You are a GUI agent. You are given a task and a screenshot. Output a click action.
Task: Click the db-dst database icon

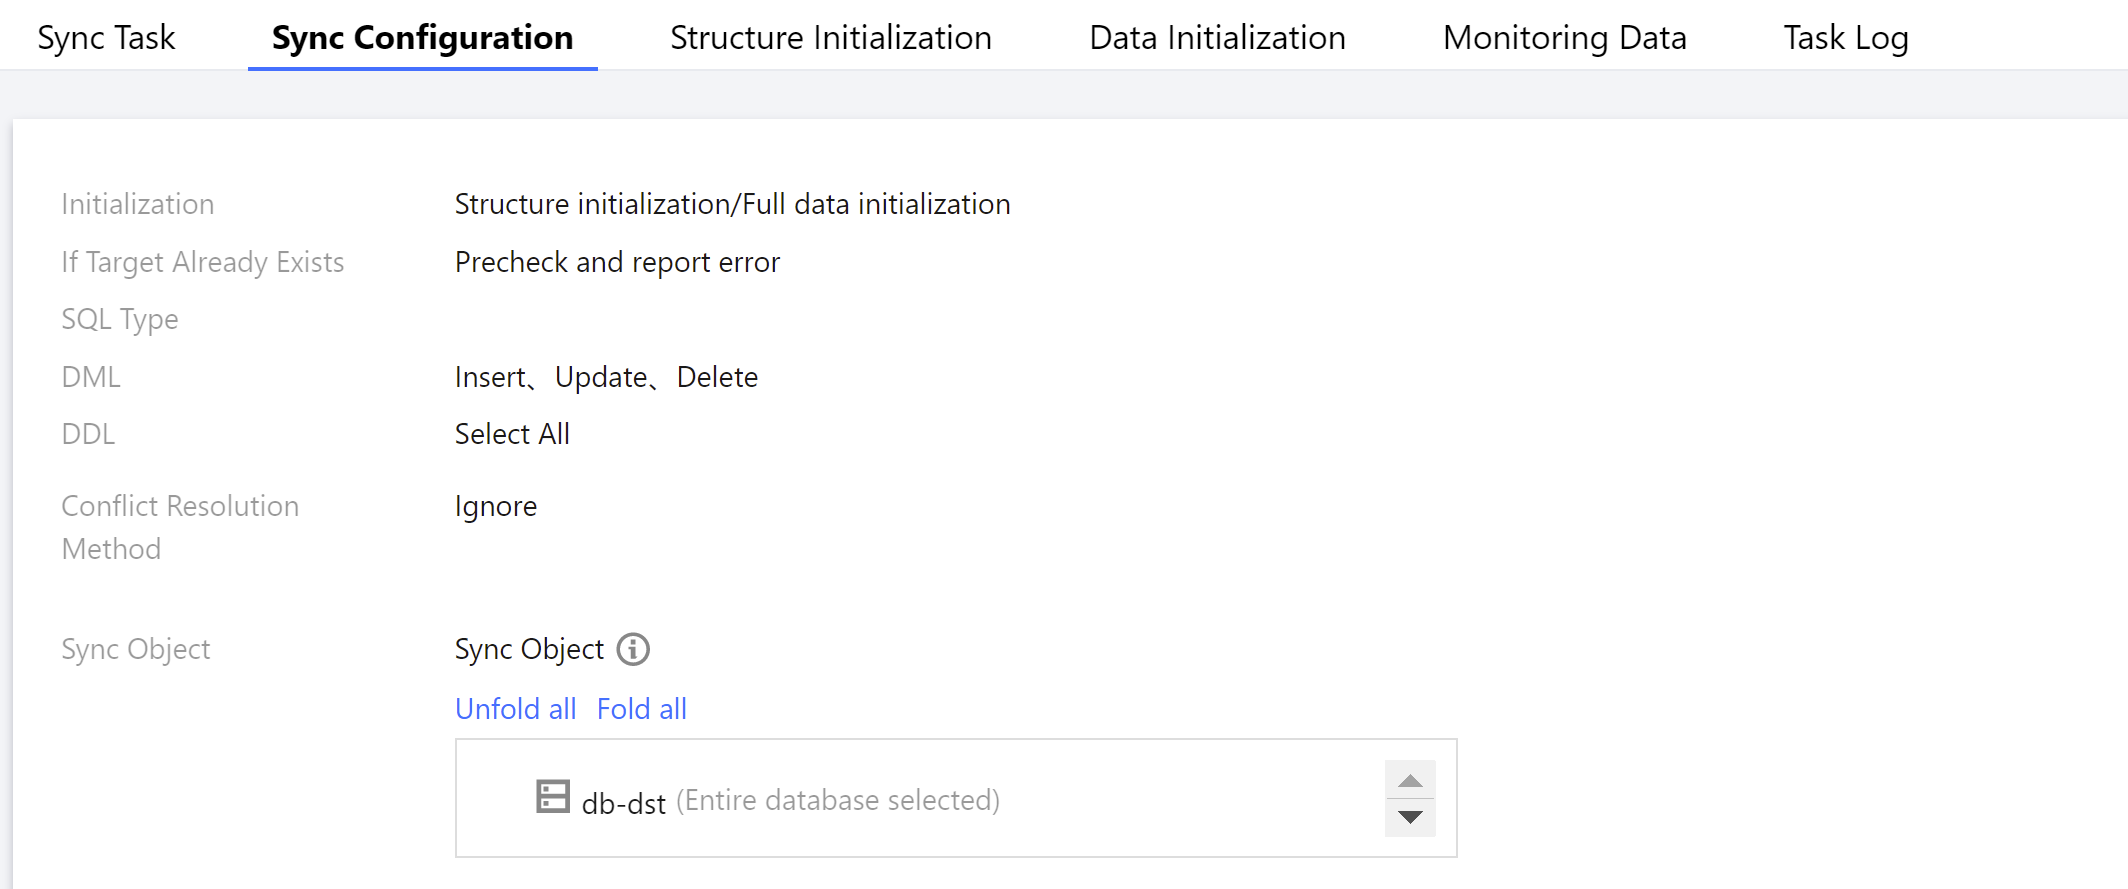pos(552,797)
